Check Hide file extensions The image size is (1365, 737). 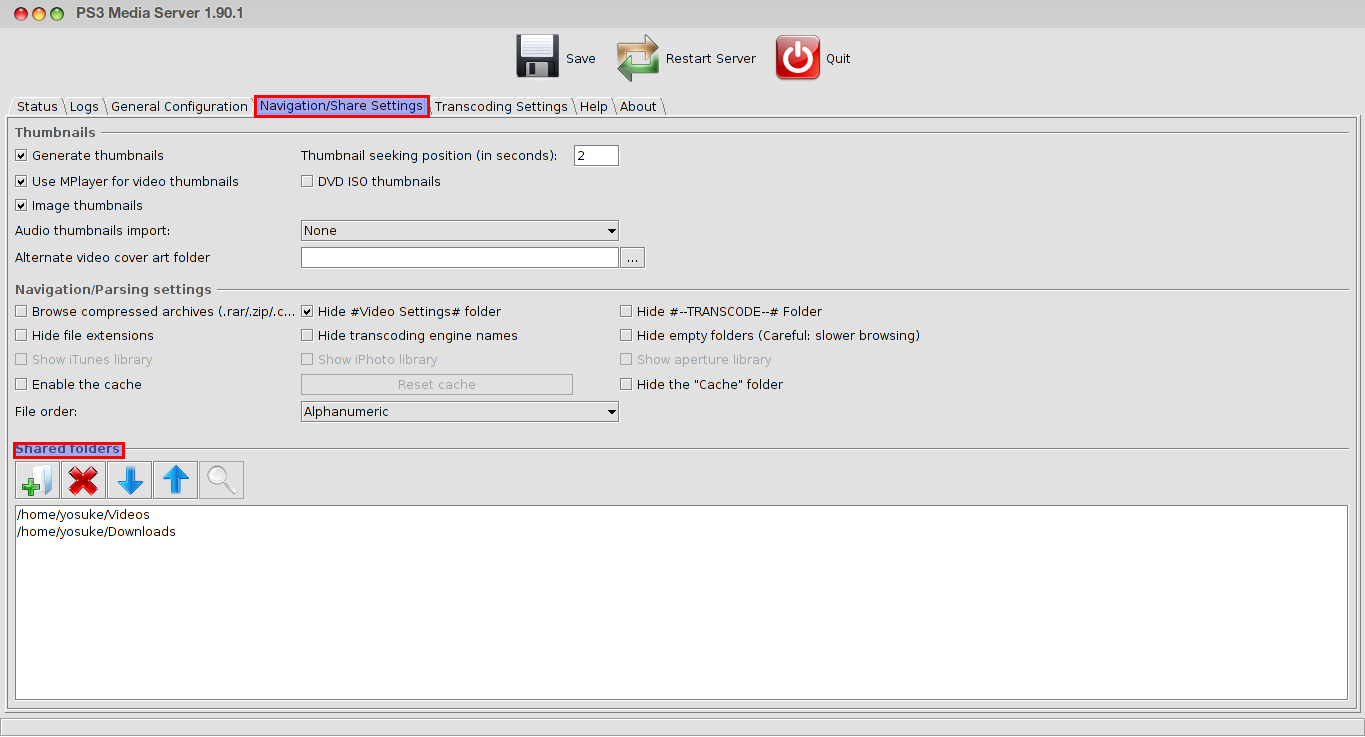click(x=21, y=336)
